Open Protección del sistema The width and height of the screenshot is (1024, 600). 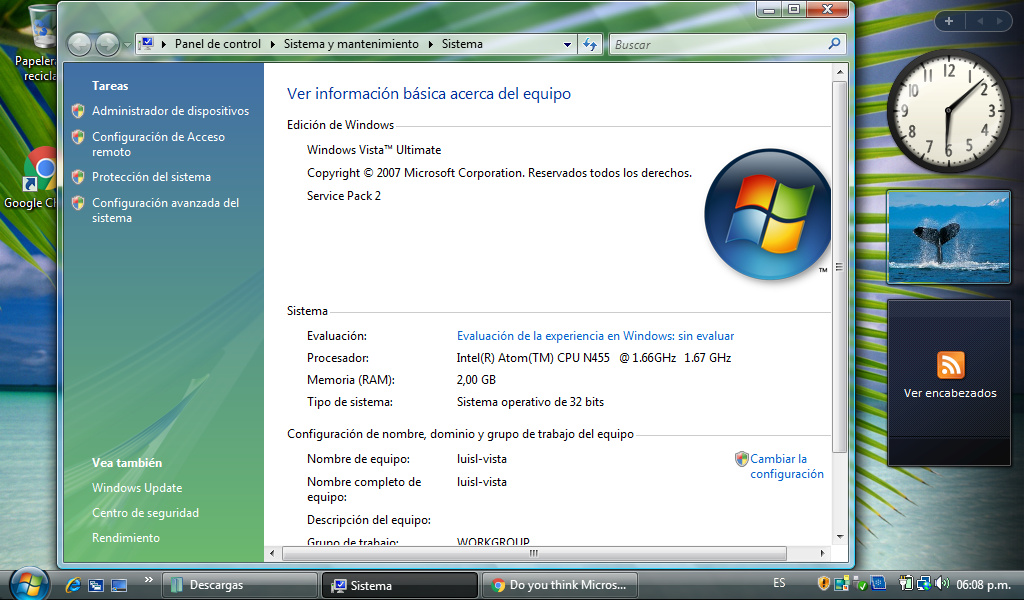(x=152, y=177)
